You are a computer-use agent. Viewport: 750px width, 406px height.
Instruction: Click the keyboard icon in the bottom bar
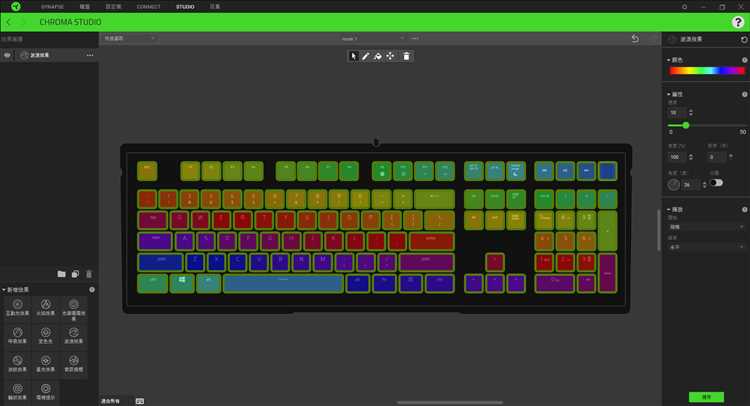click(x=140, y=401)
